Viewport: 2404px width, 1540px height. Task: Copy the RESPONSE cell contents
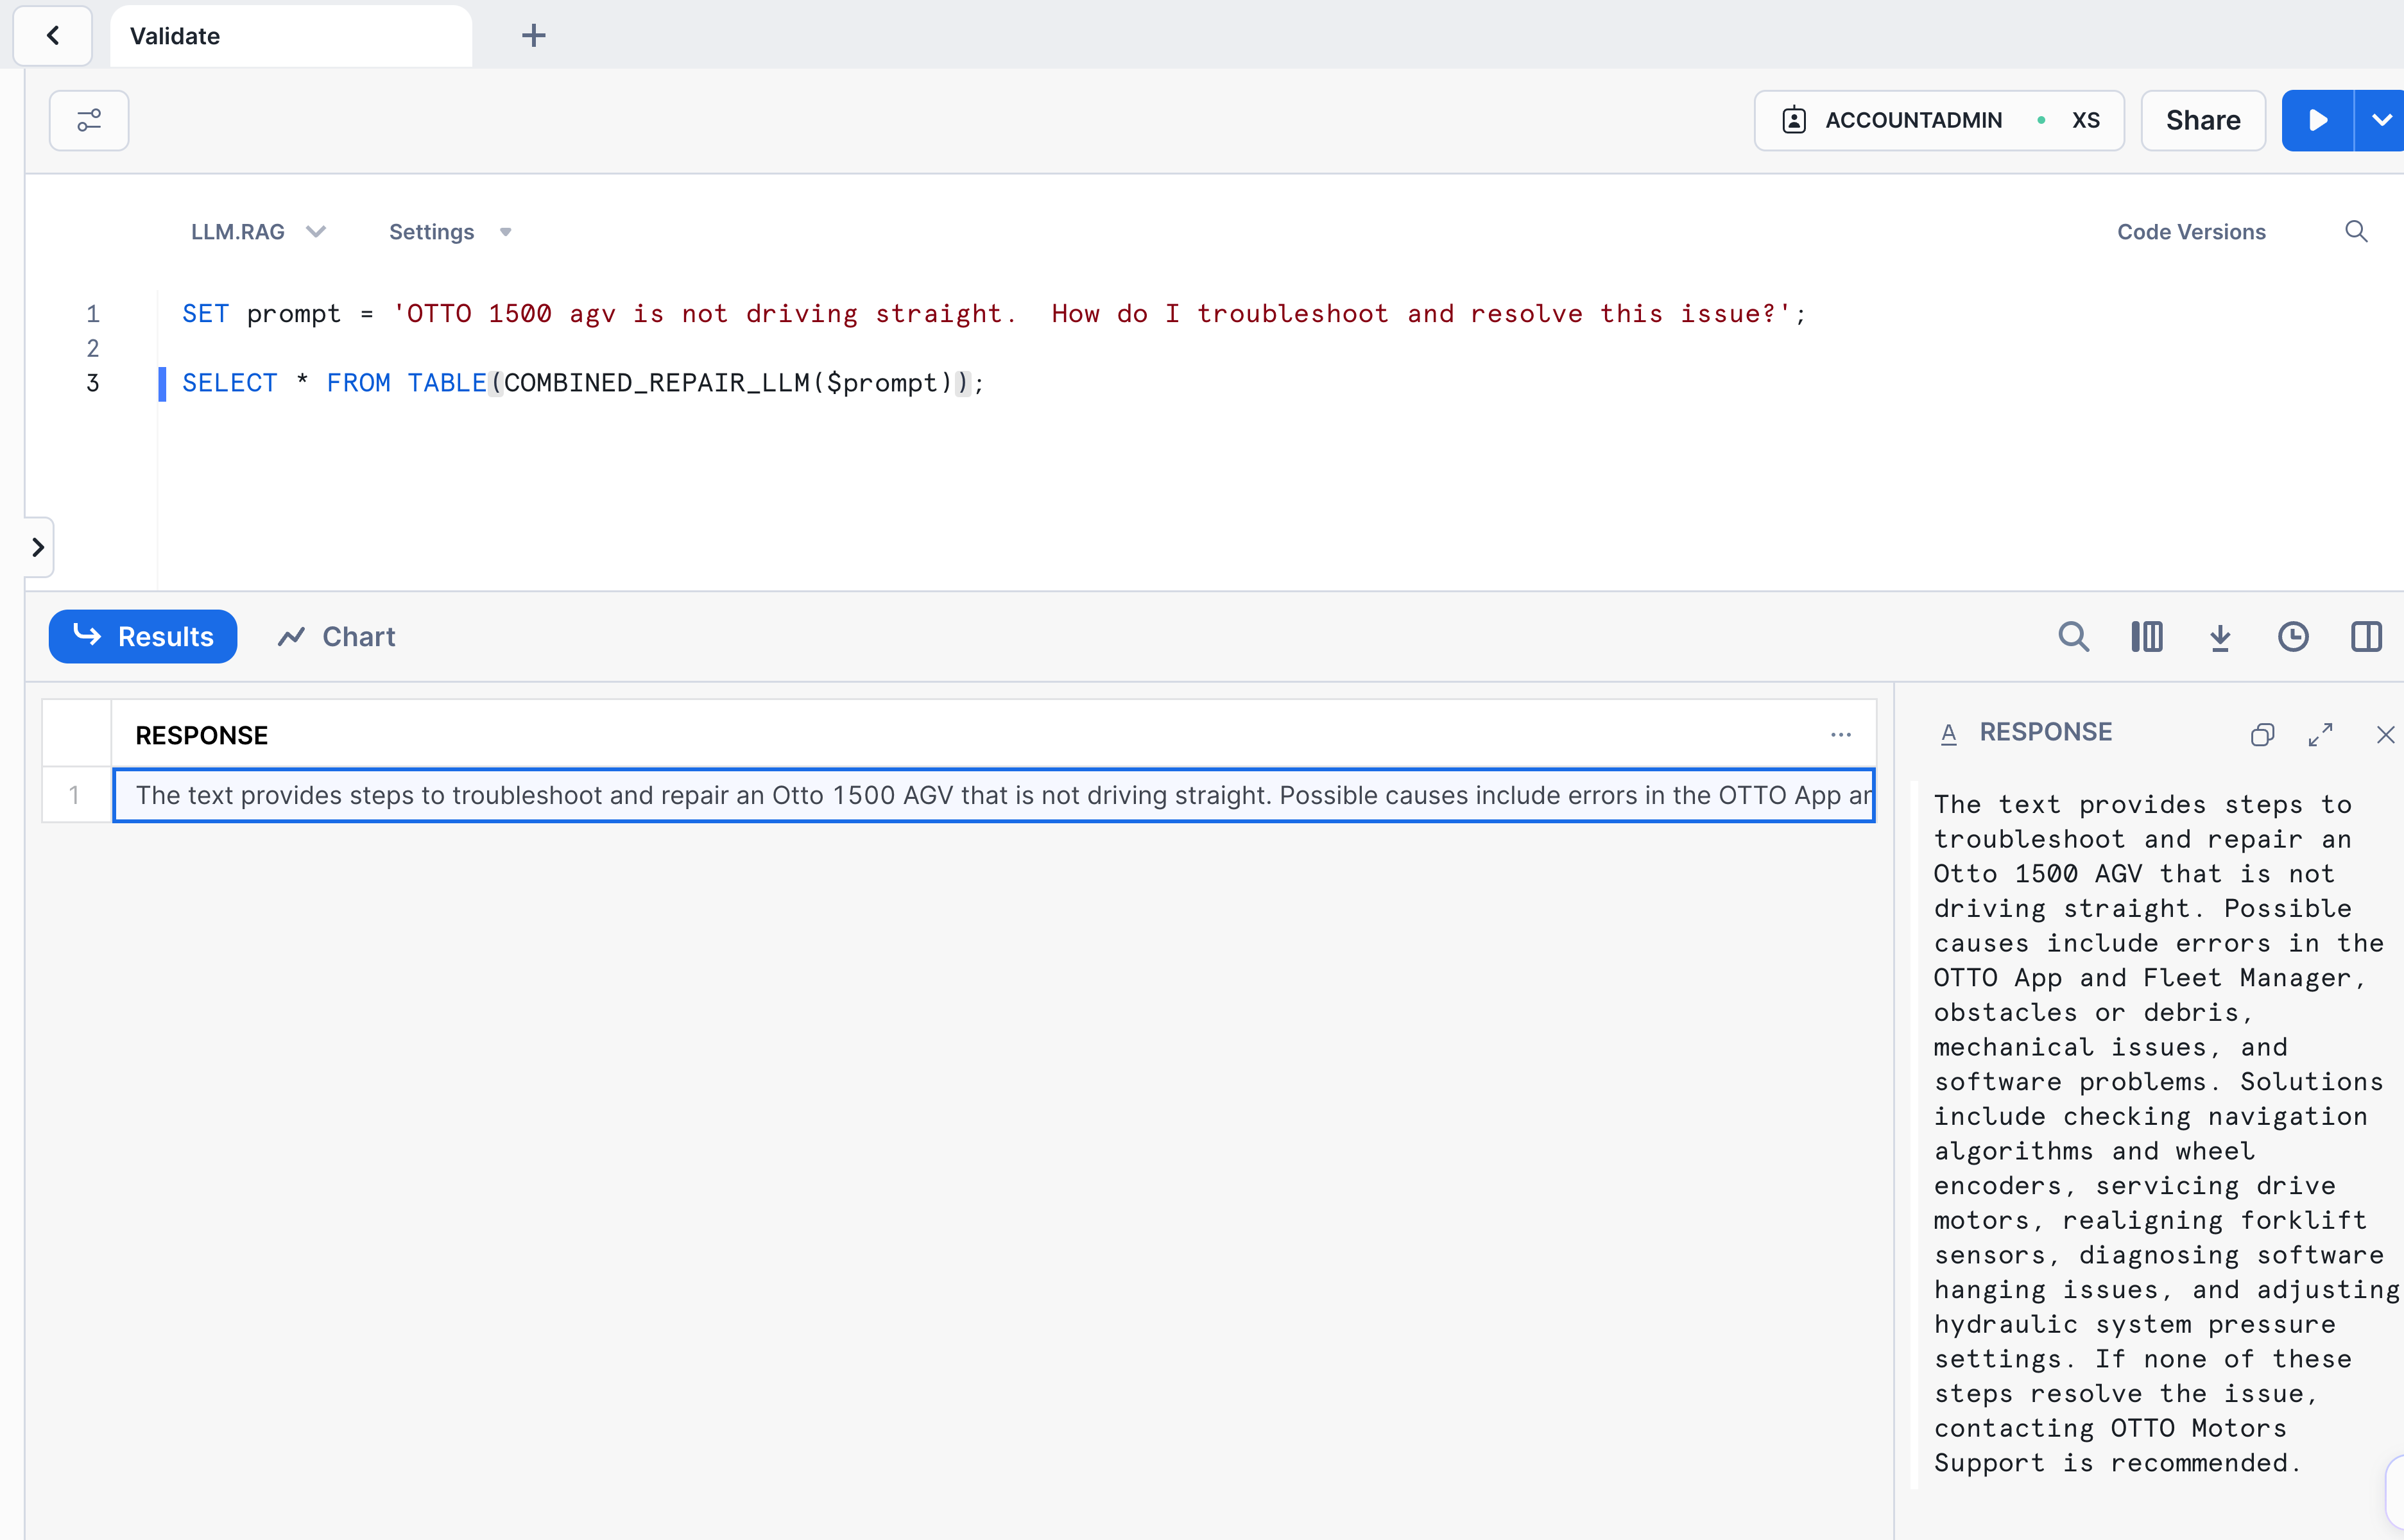click(x=2262, y=735)
